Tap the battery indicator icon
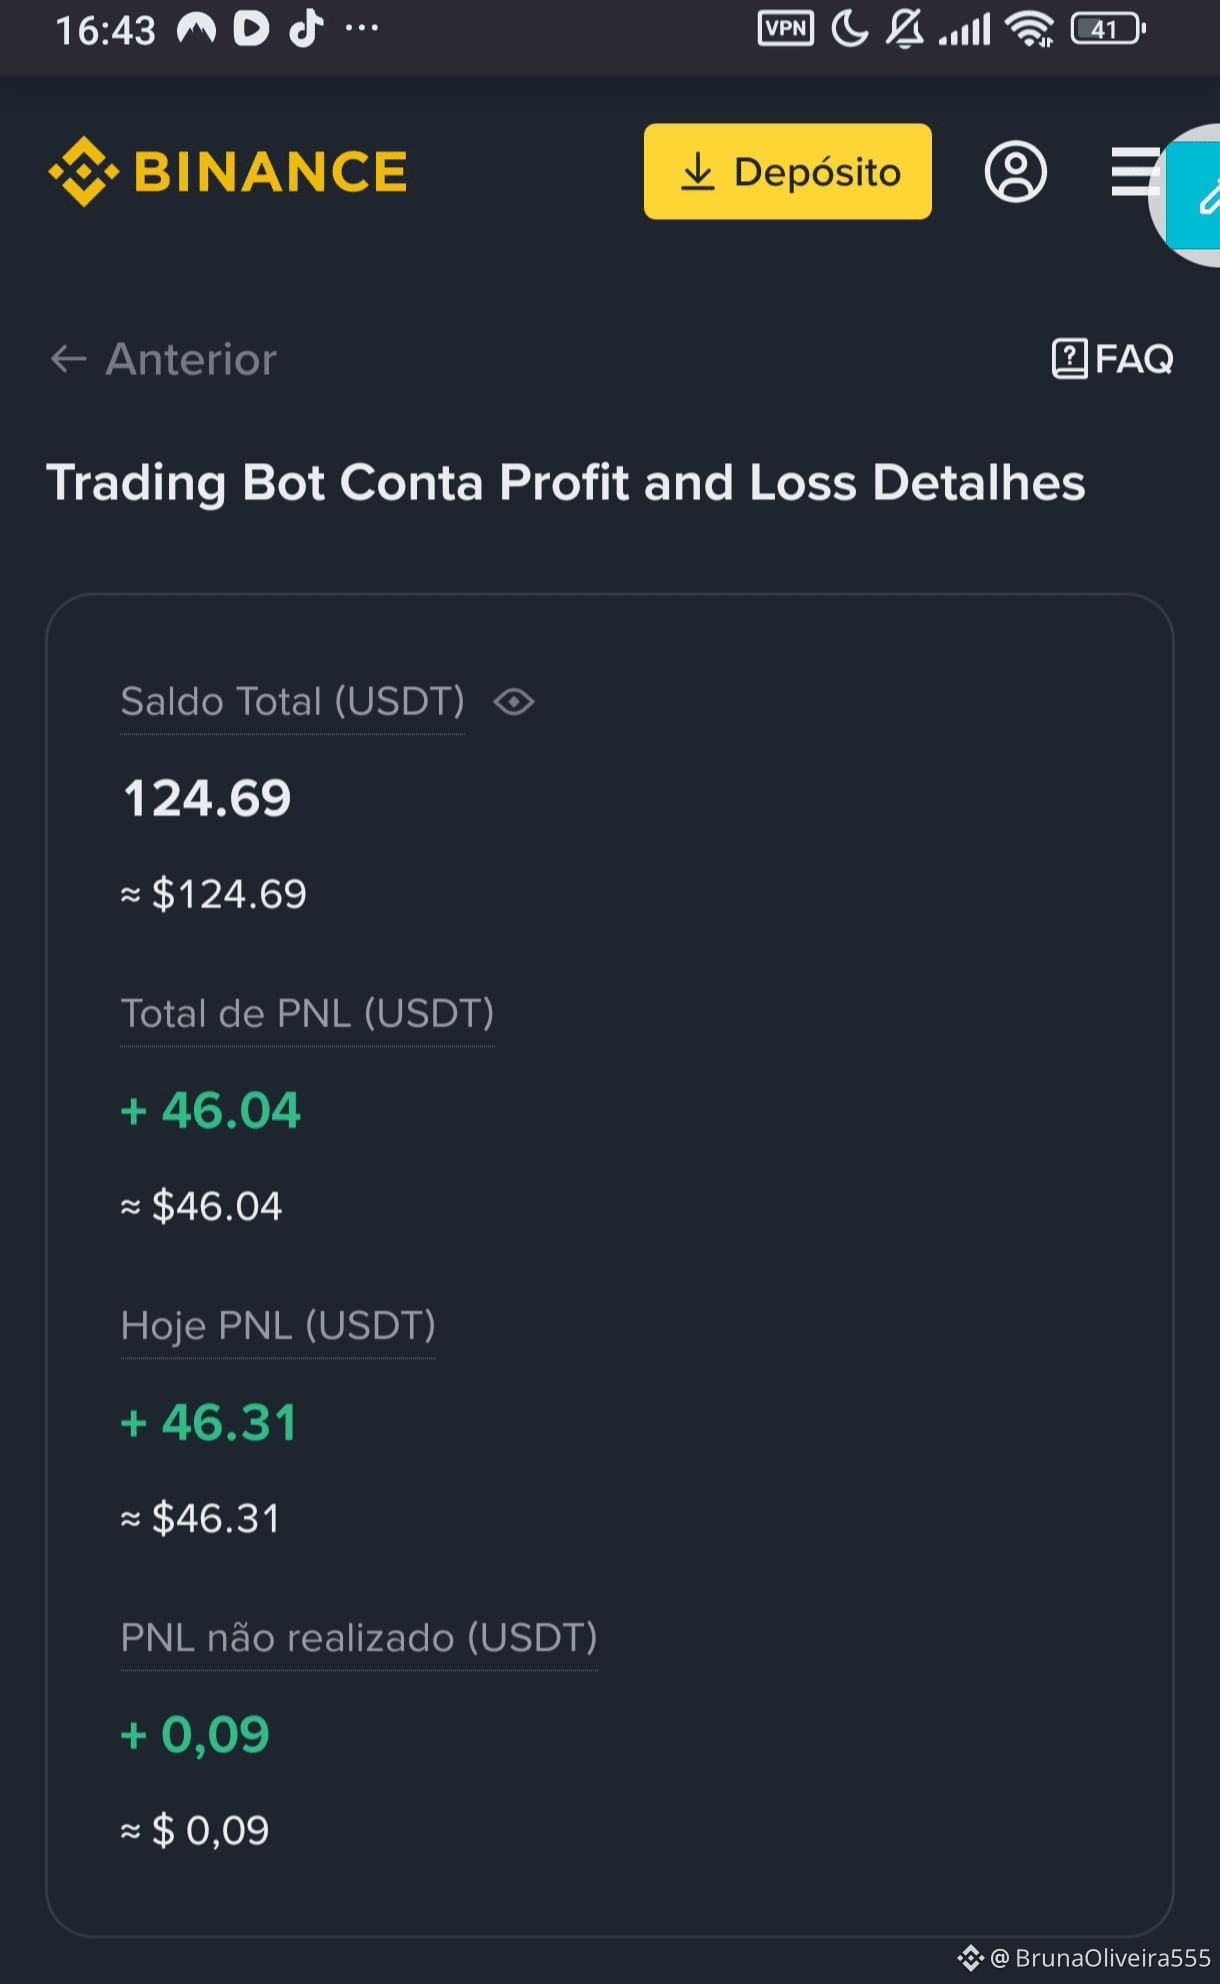Screen dimensions: 1220x1984 coord(1107,29)
